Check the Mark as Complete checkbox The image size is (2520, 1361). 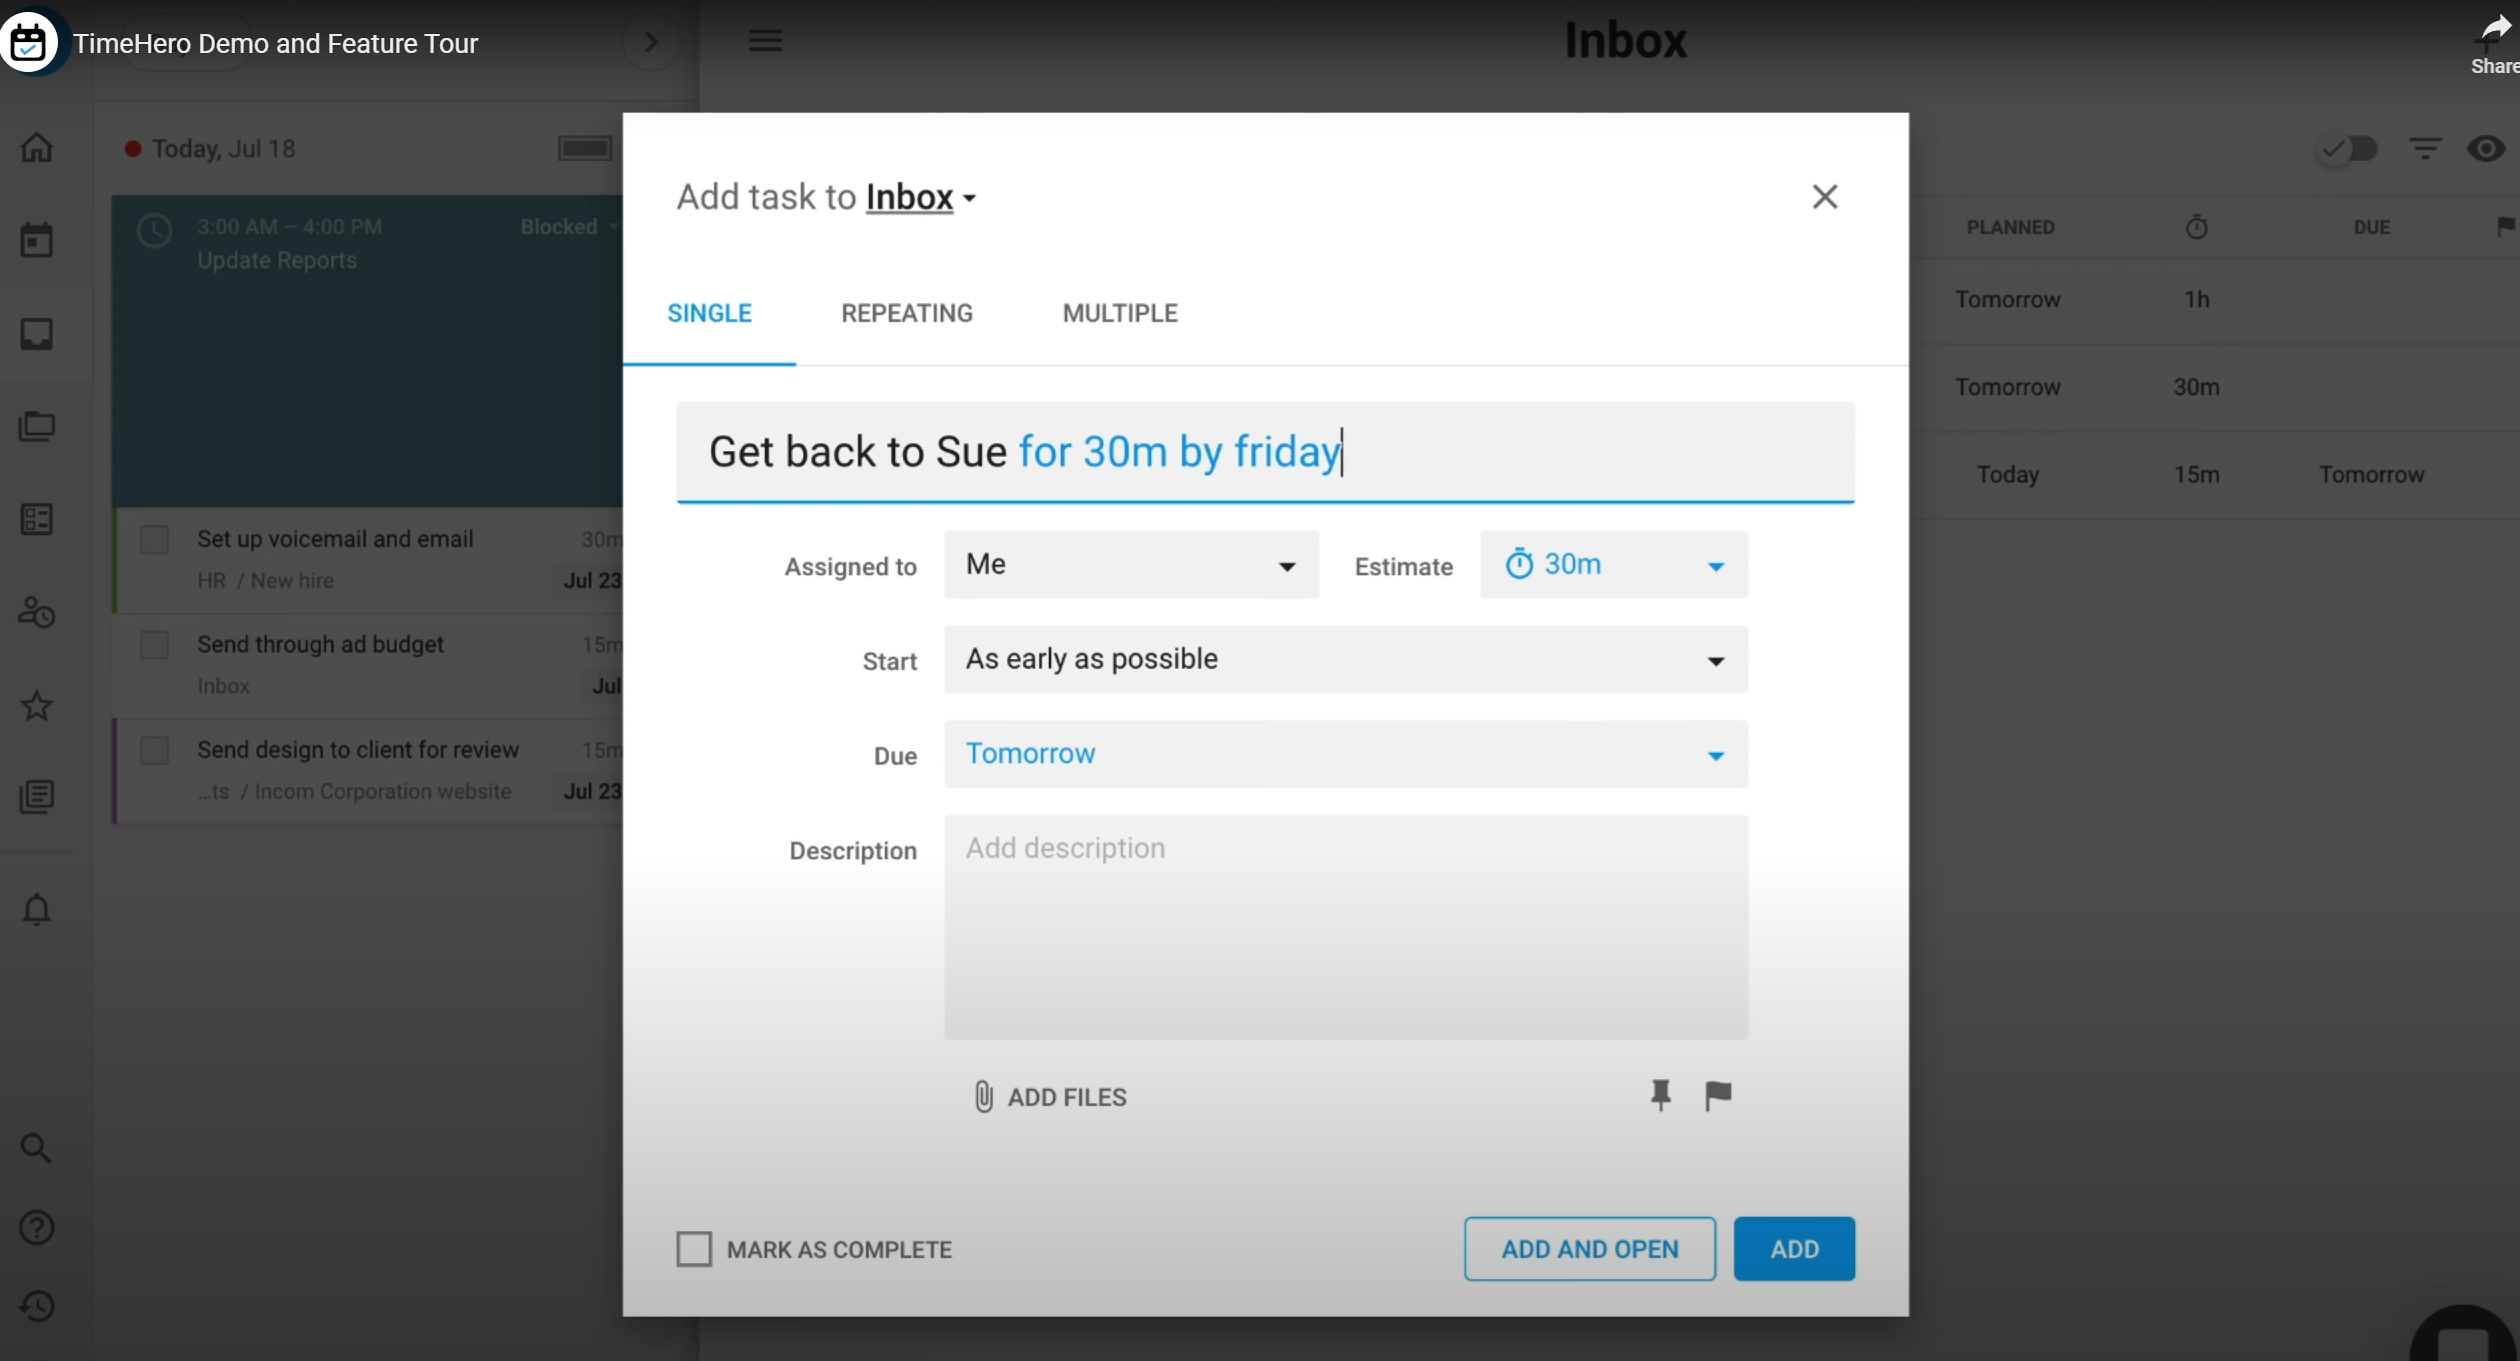[x=694, y=1249]
